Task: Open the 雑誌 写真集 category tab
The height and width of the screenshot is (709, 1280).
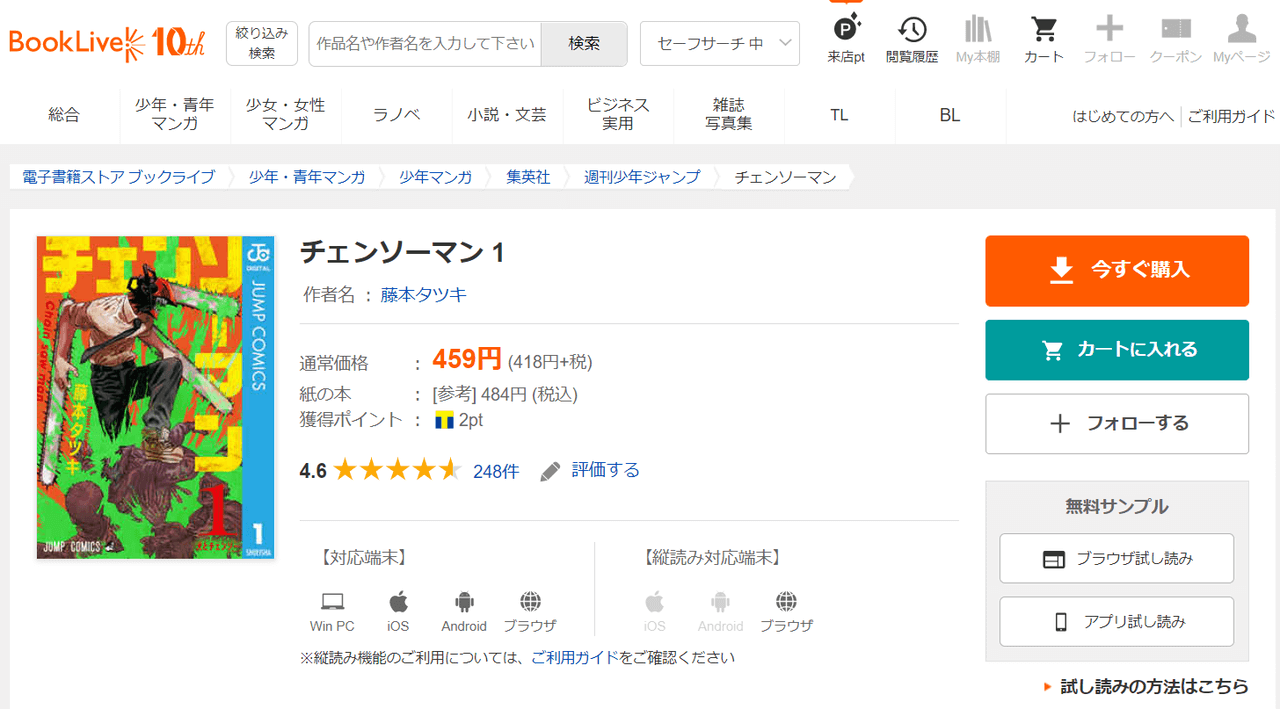Action: (729, 115)
